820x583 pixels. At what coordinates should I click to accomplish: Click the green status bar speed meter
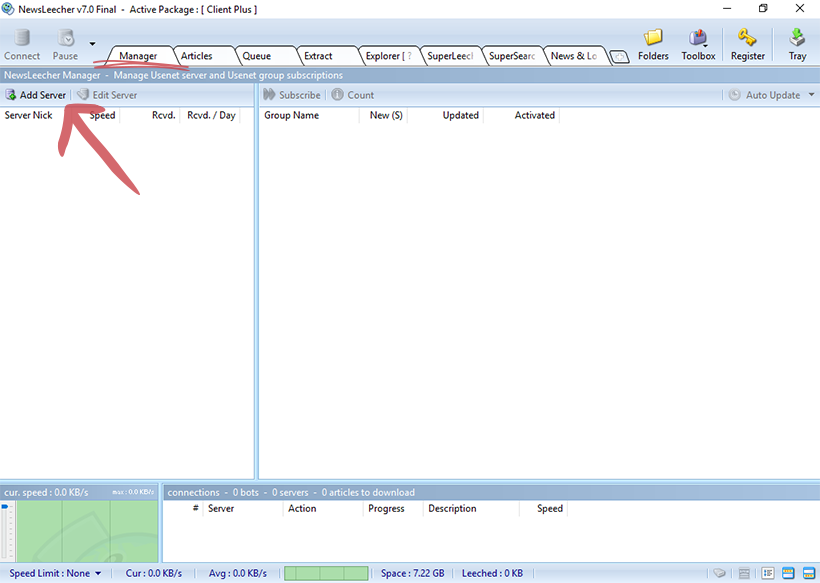[x=326, y=574]
